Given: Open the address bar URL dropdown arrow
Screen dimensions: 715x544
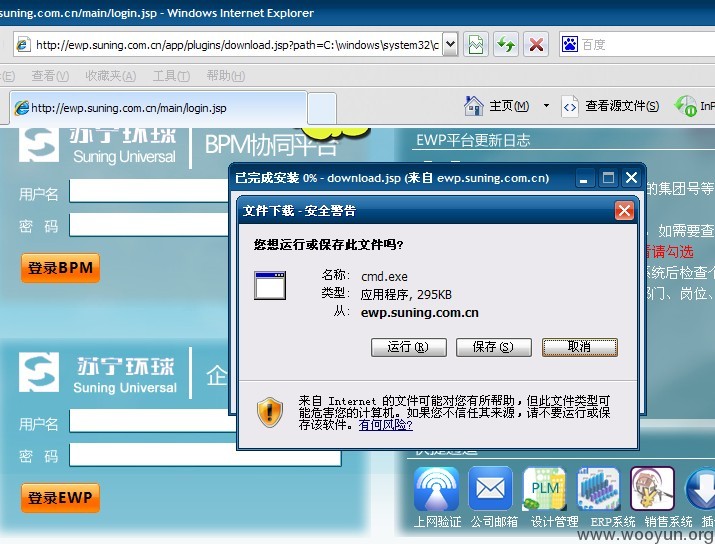Looking at the screenshot, I should point(450,44).
